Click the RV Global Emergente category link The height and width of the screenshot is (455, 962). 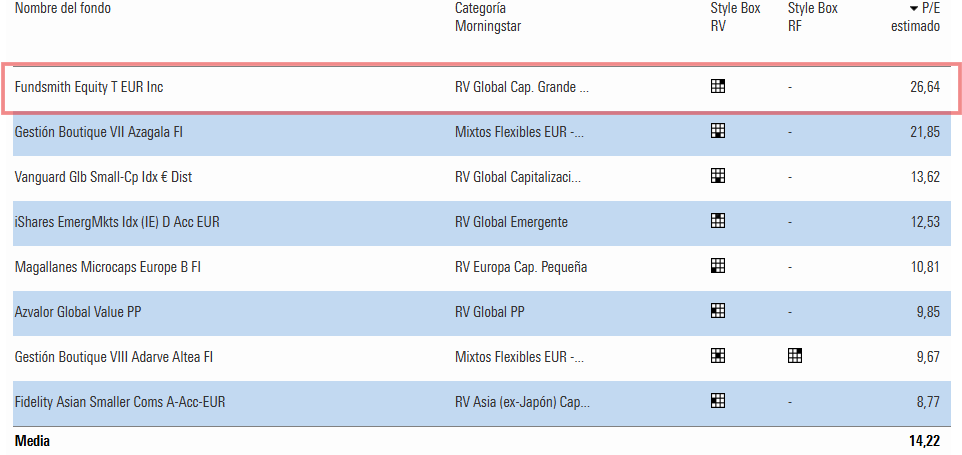point(511,222)
